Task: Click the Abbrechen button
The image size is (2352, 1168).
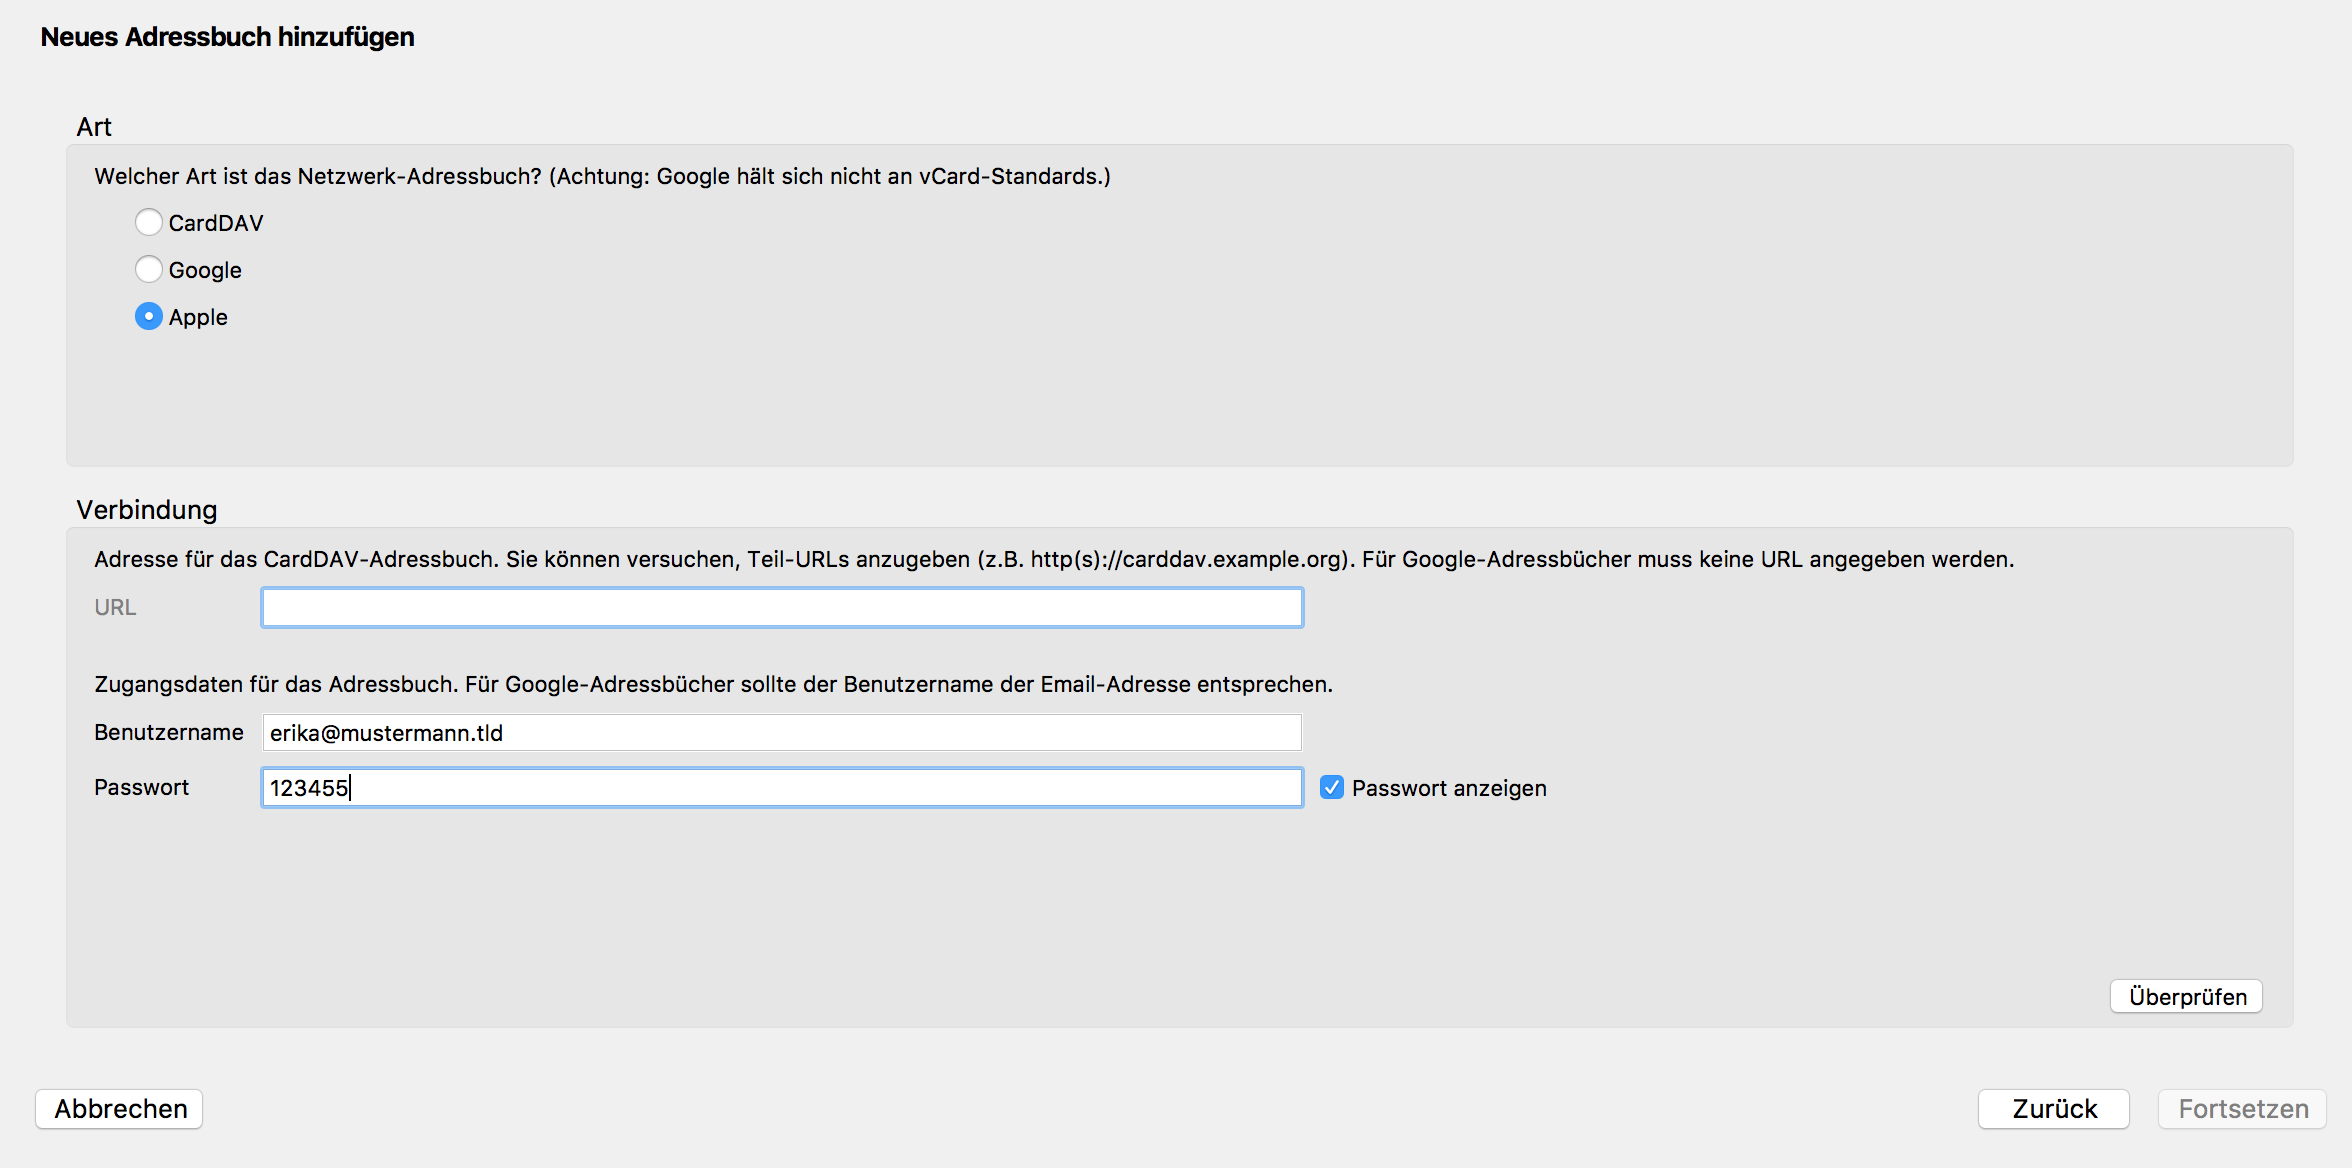Action: (x=120, y=1108)
